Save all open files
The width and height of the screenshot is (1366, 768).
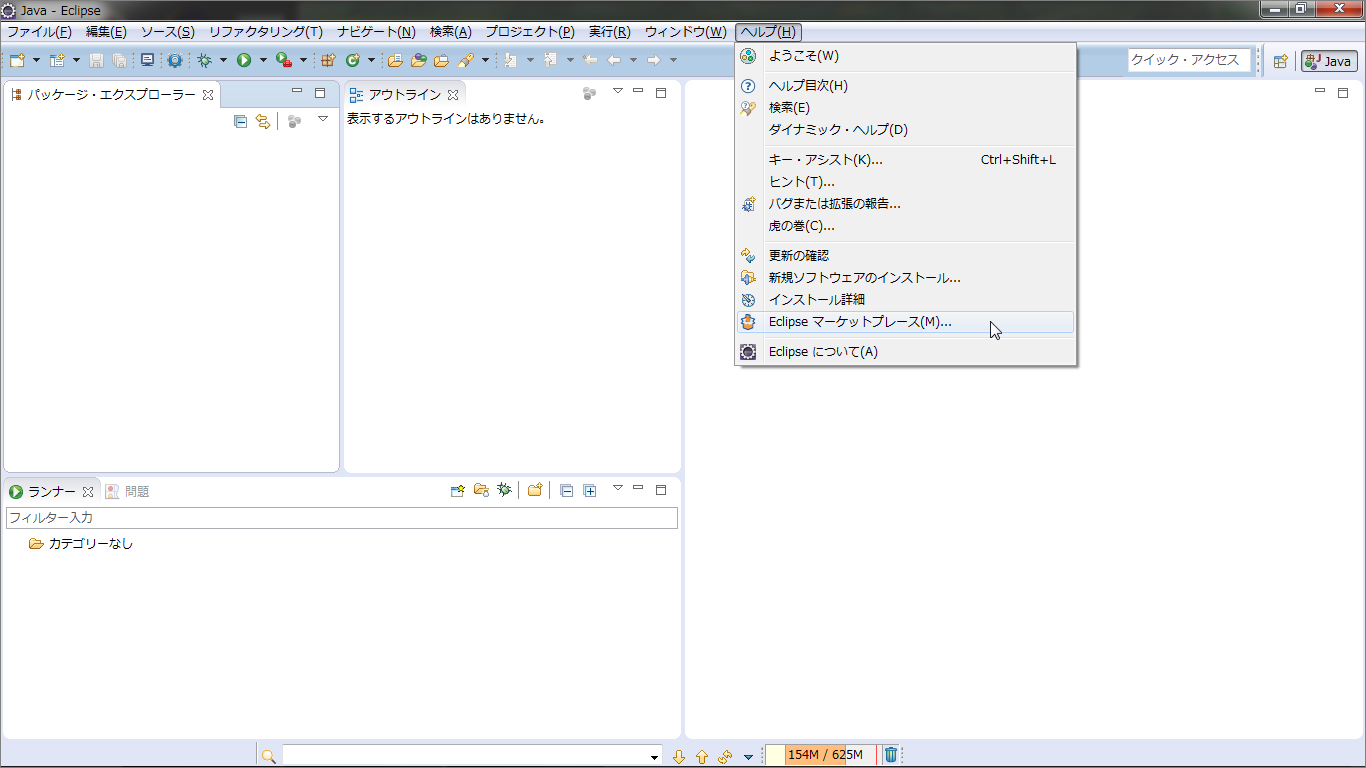click(119, 60)
